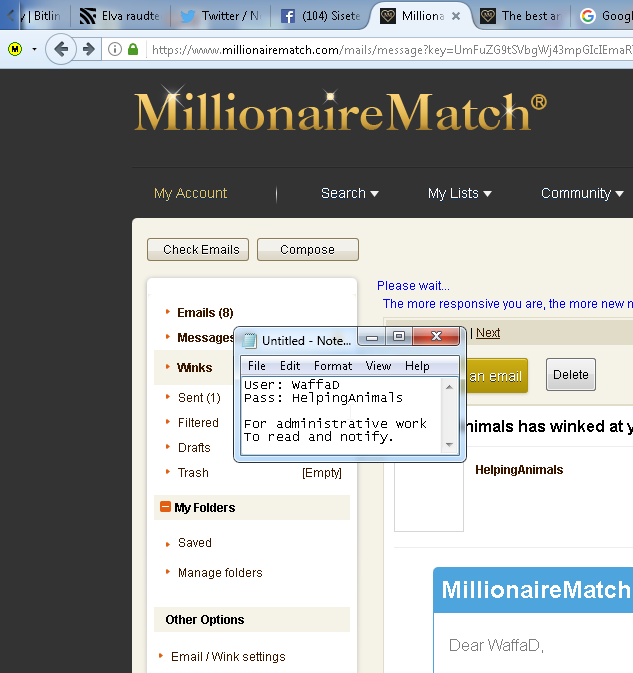633x673 pixels.
Task: Click the HelpingAnimals profile photo placeholder
Action: click(x=429, y=497)
